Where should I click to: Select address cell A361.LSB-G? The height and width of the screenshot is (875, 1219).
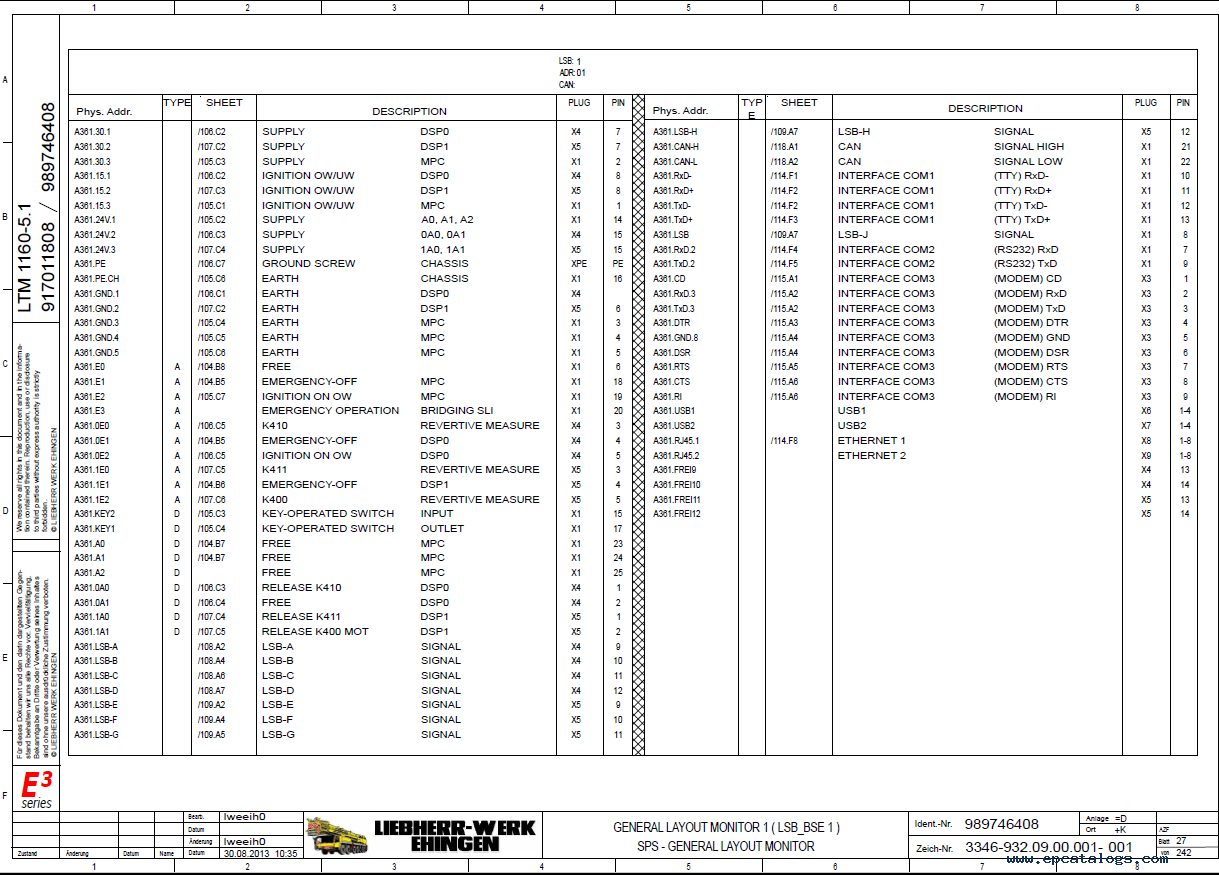pos(96,735)
